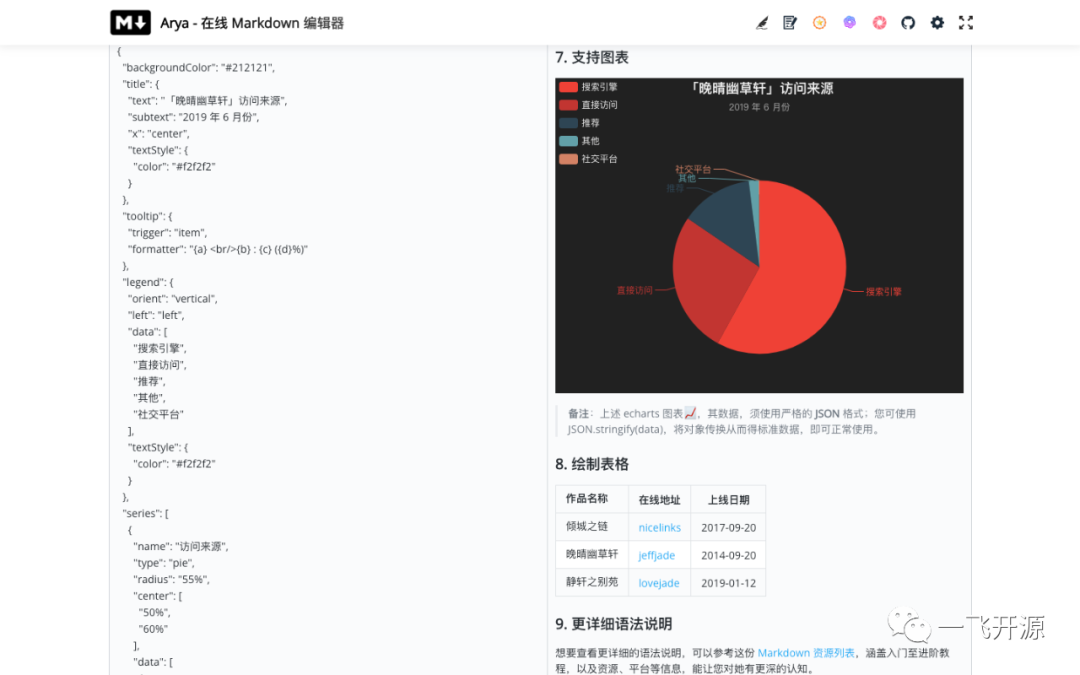Viewport: 1080px width, 675px height.
Task: Click the "series": [ editor line
Action: [x=145, y=513]
